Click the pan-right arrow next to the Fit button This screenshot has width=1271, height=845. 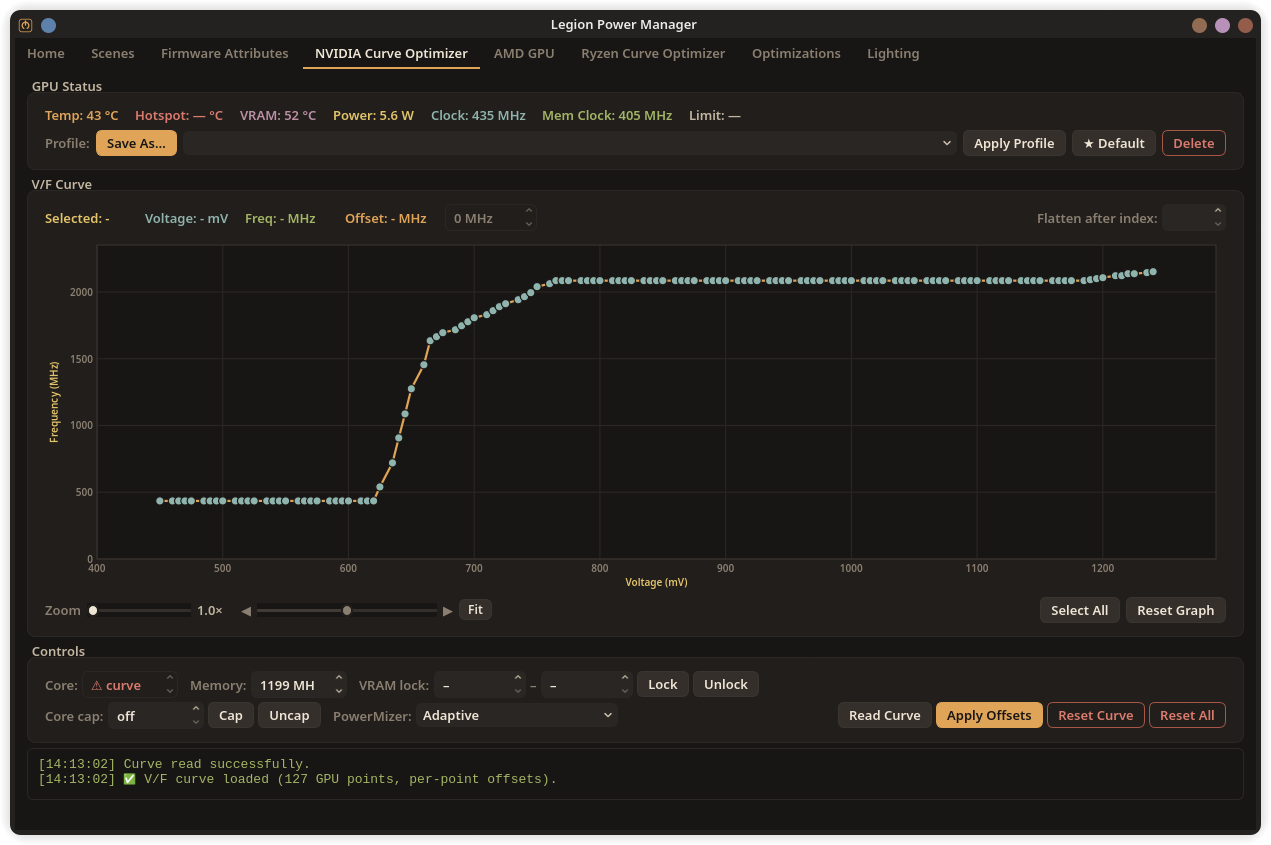click(x=448, y=611)
